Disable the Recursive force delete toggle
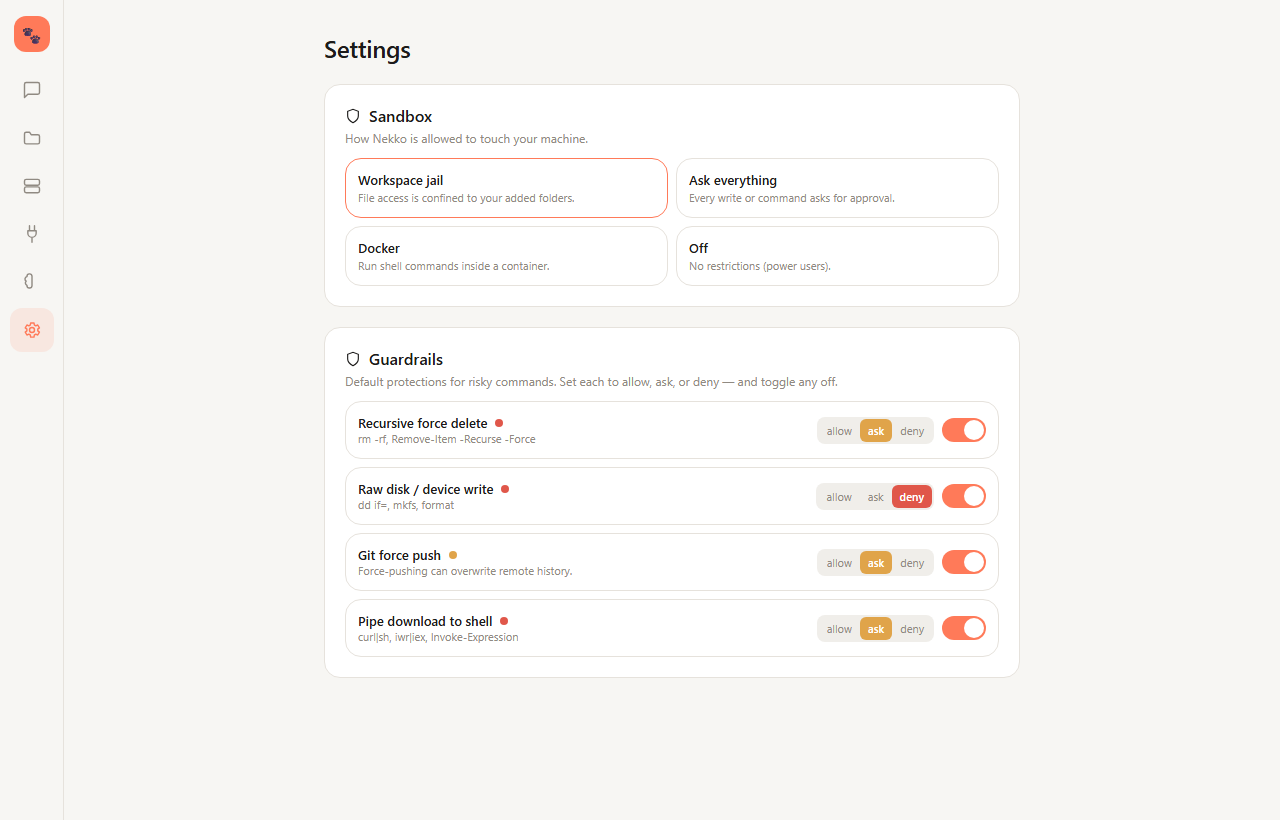The image size is (1280, 820). click(964, 430)
